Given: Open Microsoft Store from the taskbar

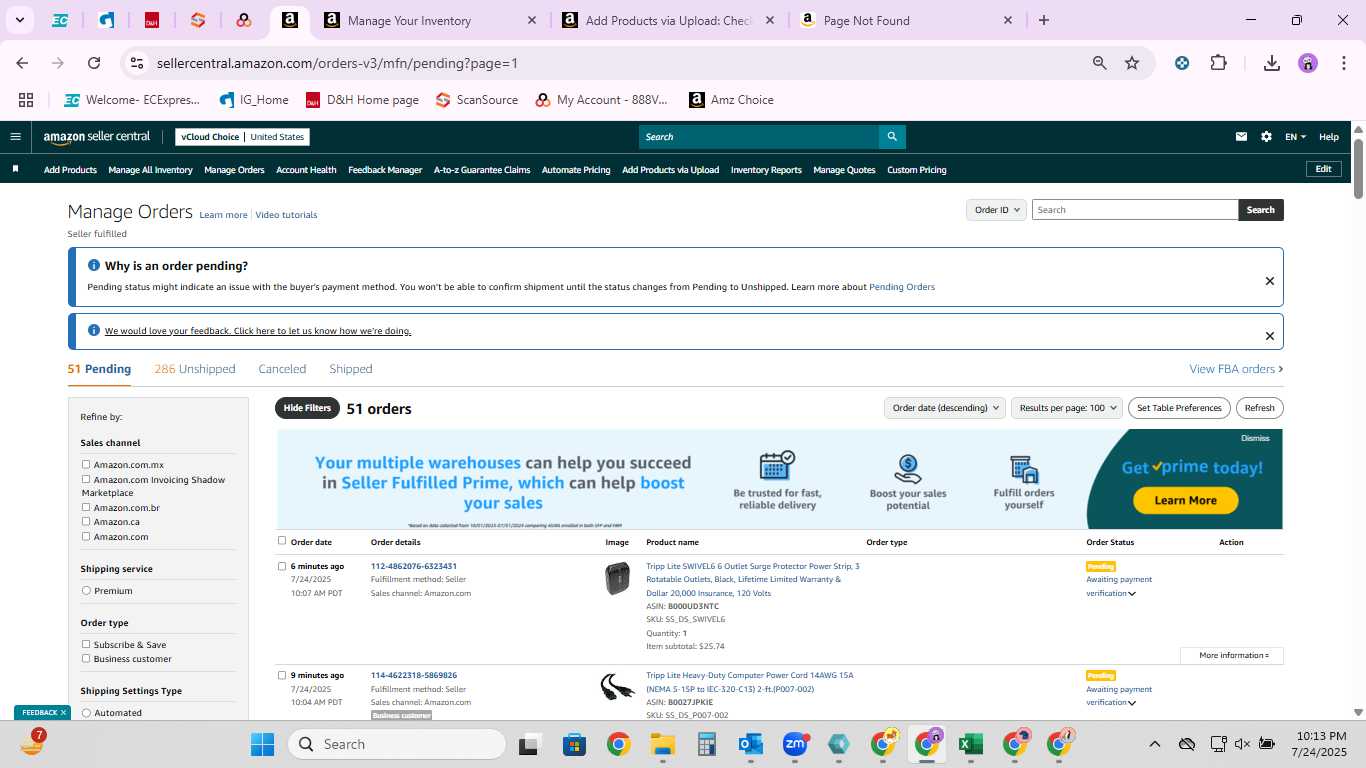Looking at the screenshot, I should [574, 744].
